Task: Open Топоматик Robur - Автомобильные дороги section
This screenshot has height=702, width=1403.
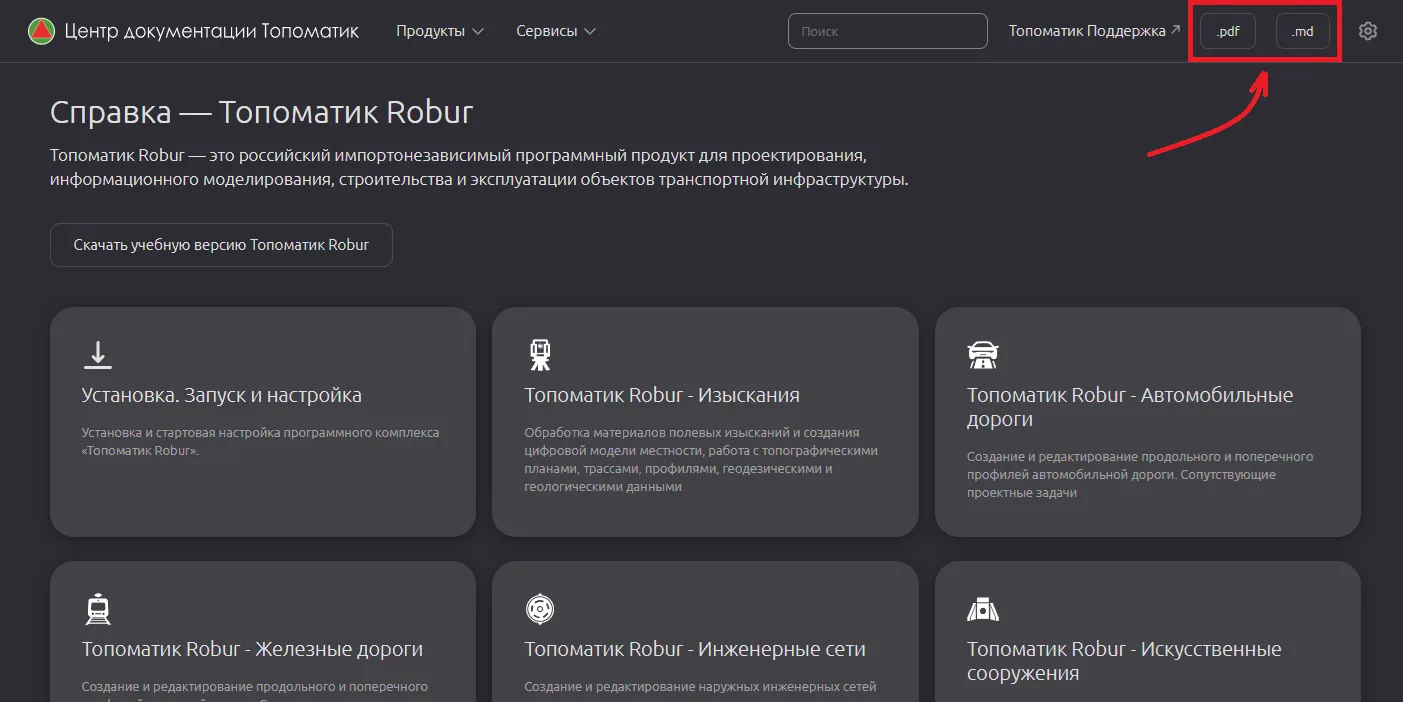Action: [1148, 422]
